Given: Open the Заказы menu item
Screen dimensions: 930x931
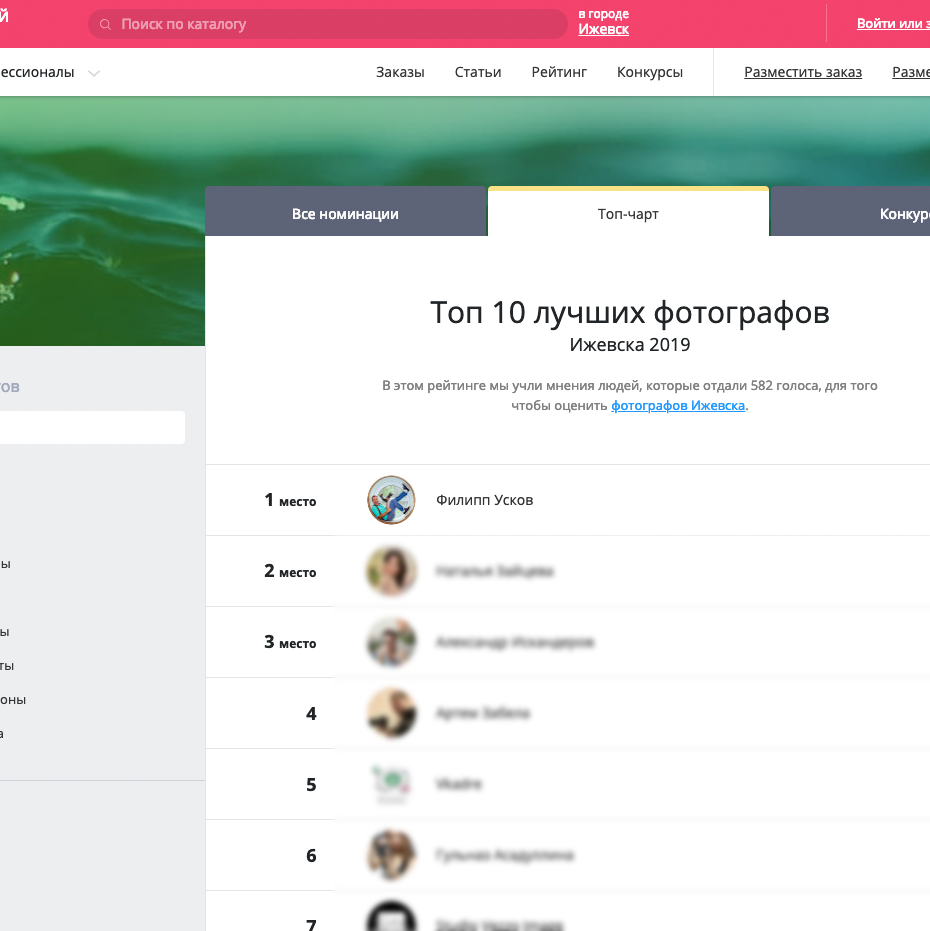Looking at the screenshot, I should tap(400, 72).
